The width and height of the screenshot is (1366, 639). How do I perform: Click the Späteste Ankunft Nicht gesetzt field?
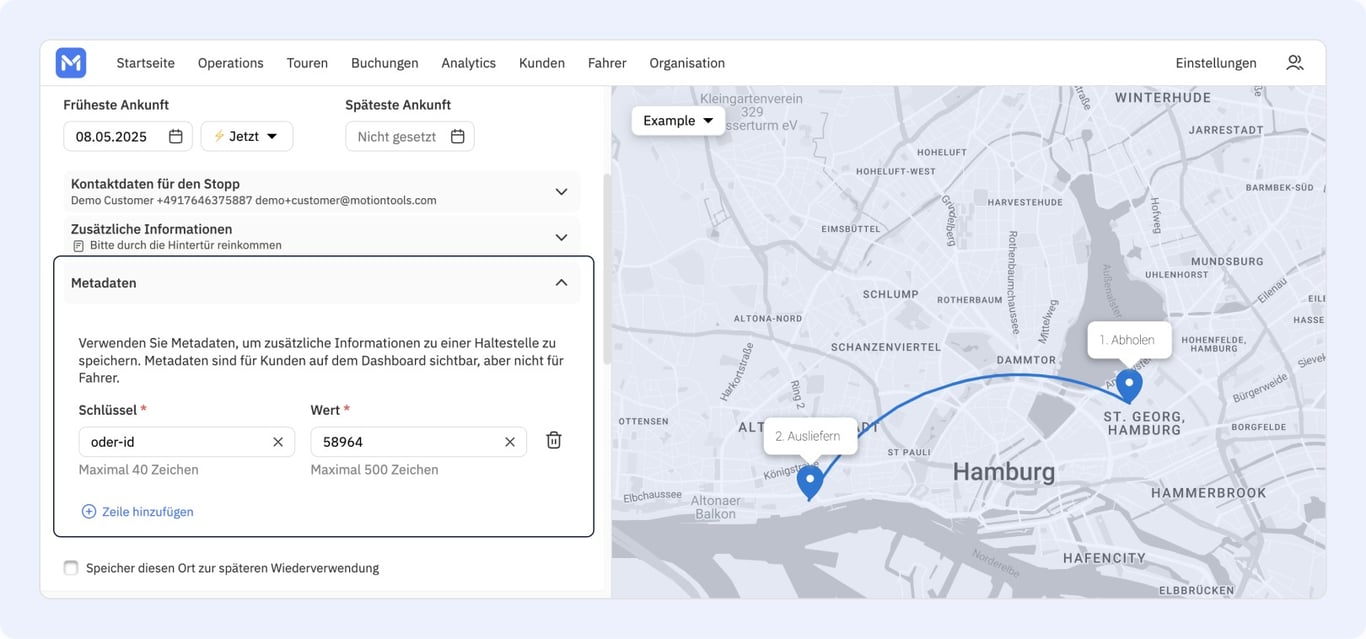point(410,136)
